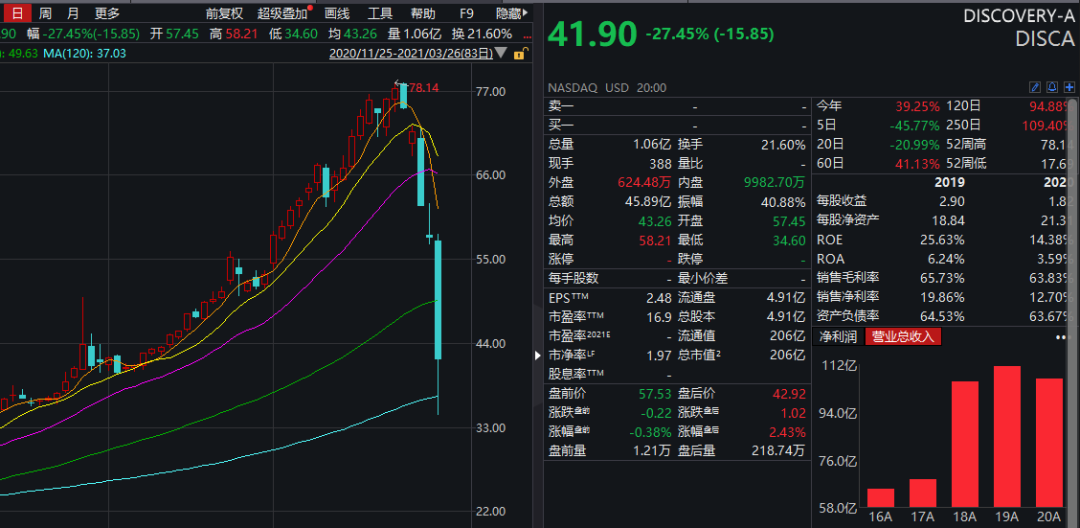
Task: Click the 资产负债率 64.53% cell
Action: [942, 317]
